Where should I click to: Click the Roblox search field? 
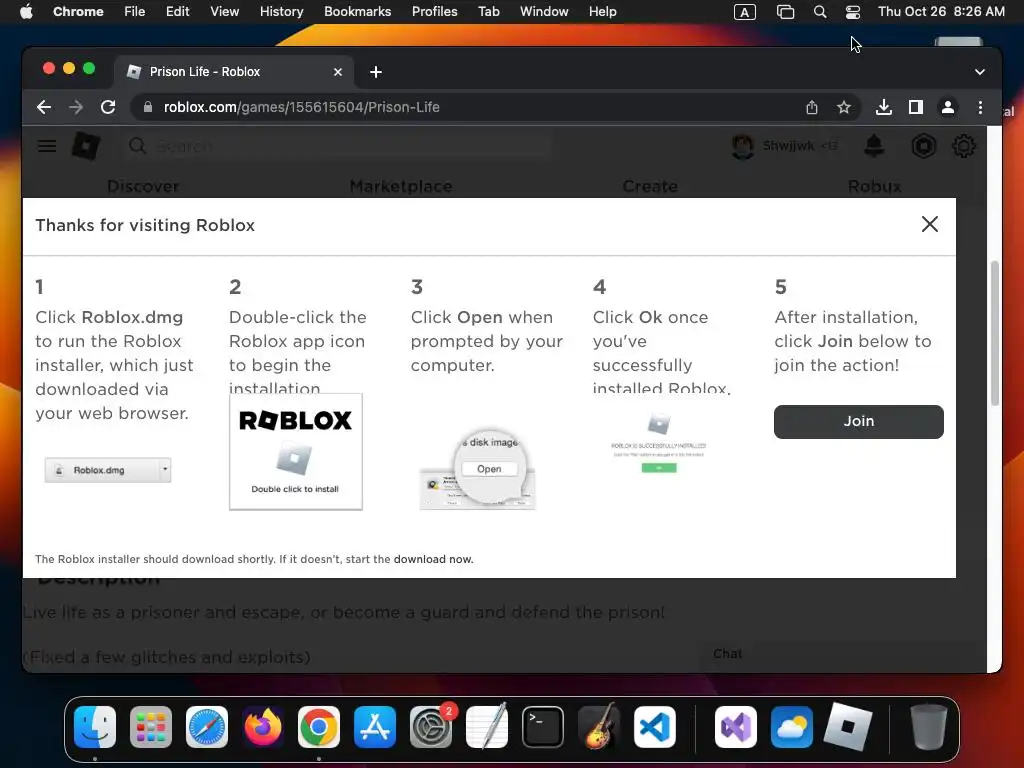click(x=340, y=146)
